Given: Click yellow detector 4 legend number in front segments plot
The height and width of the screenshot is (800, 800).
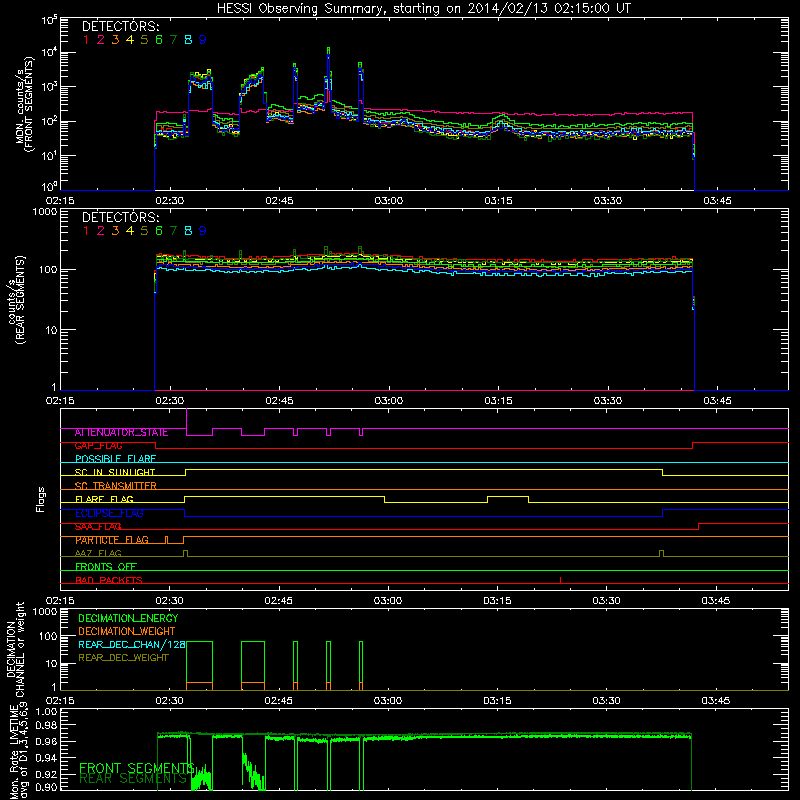Looking at the screenshot, I should 130,40.
